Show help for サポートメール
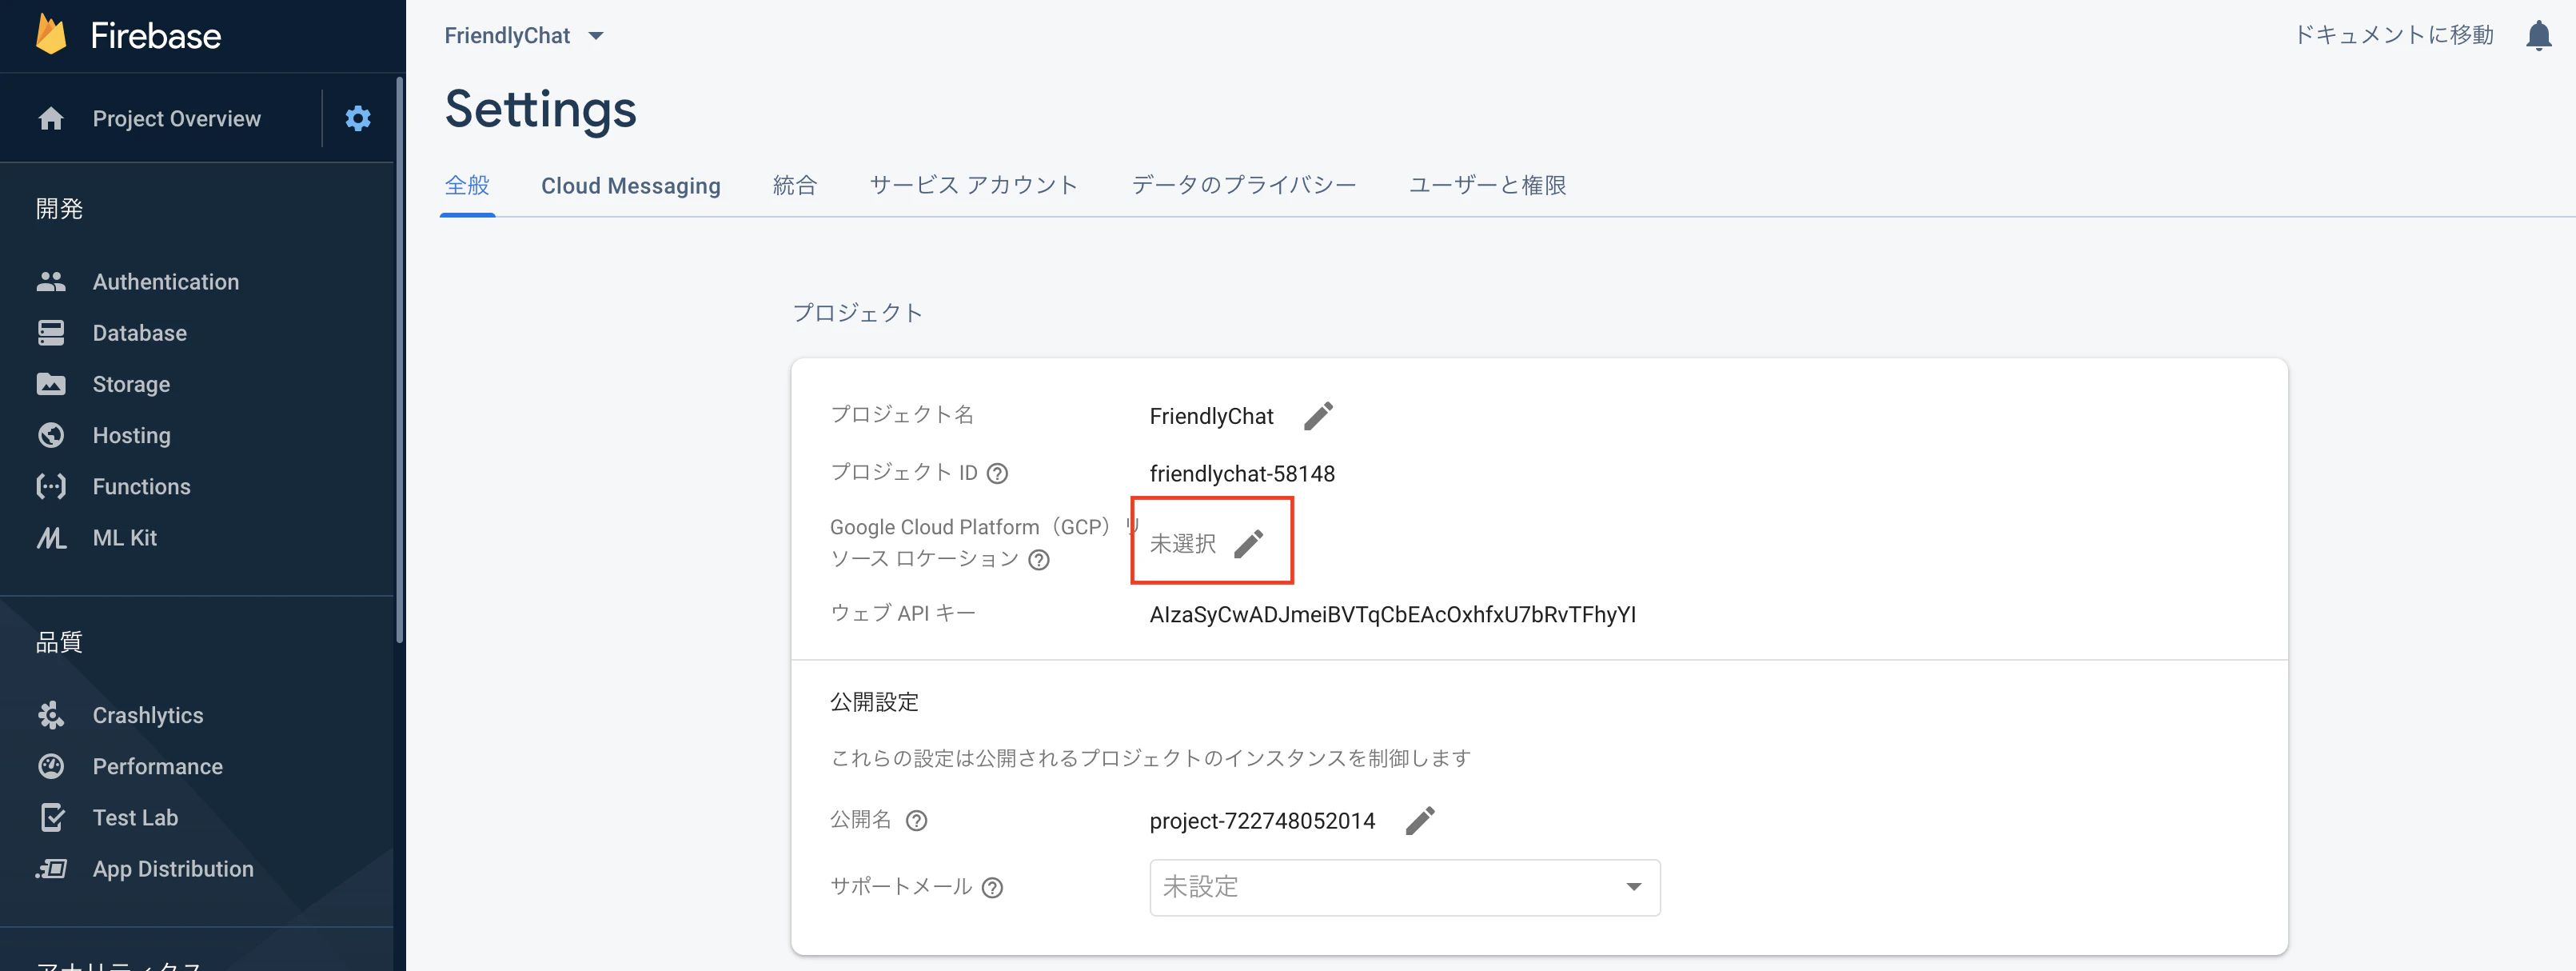The height and width of the screenshot is (971, 2576). pyautogui.click(x=992, y=887)
